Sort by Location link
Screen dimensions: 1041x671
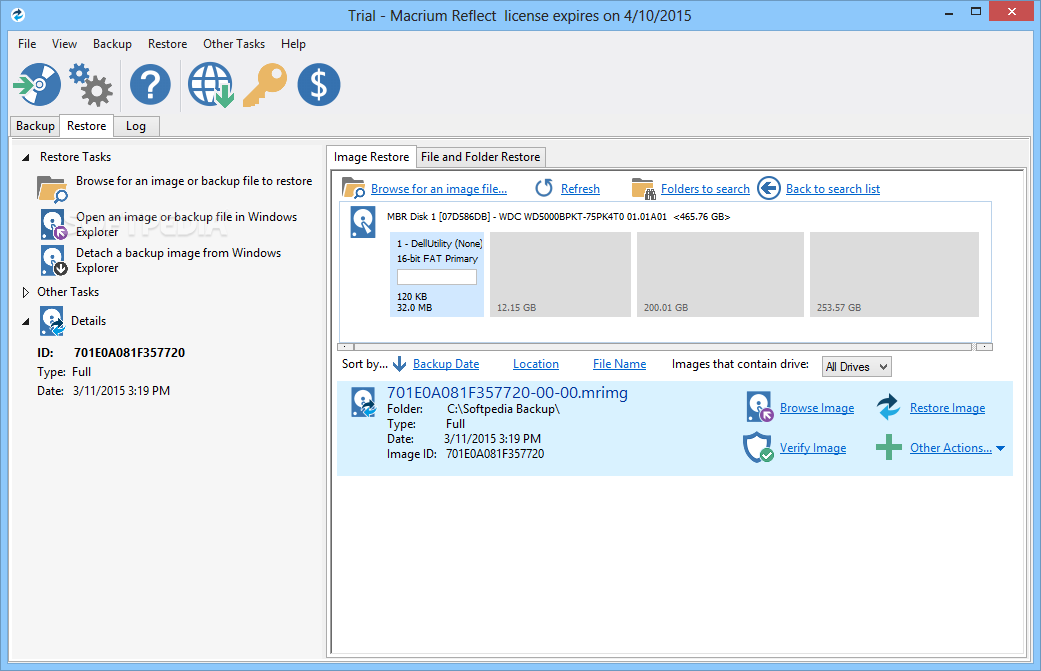pos(536,364)
